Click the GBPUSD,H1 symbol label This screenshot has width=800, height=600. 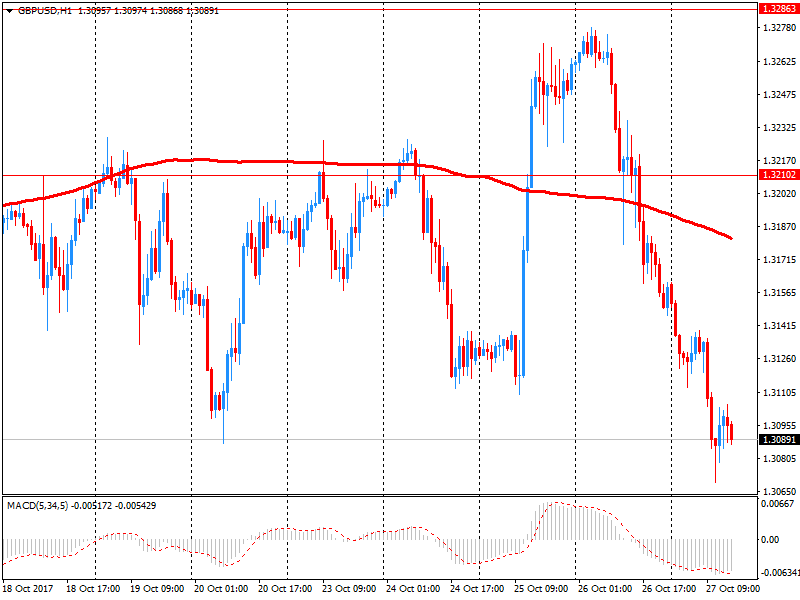pos(45,11)
